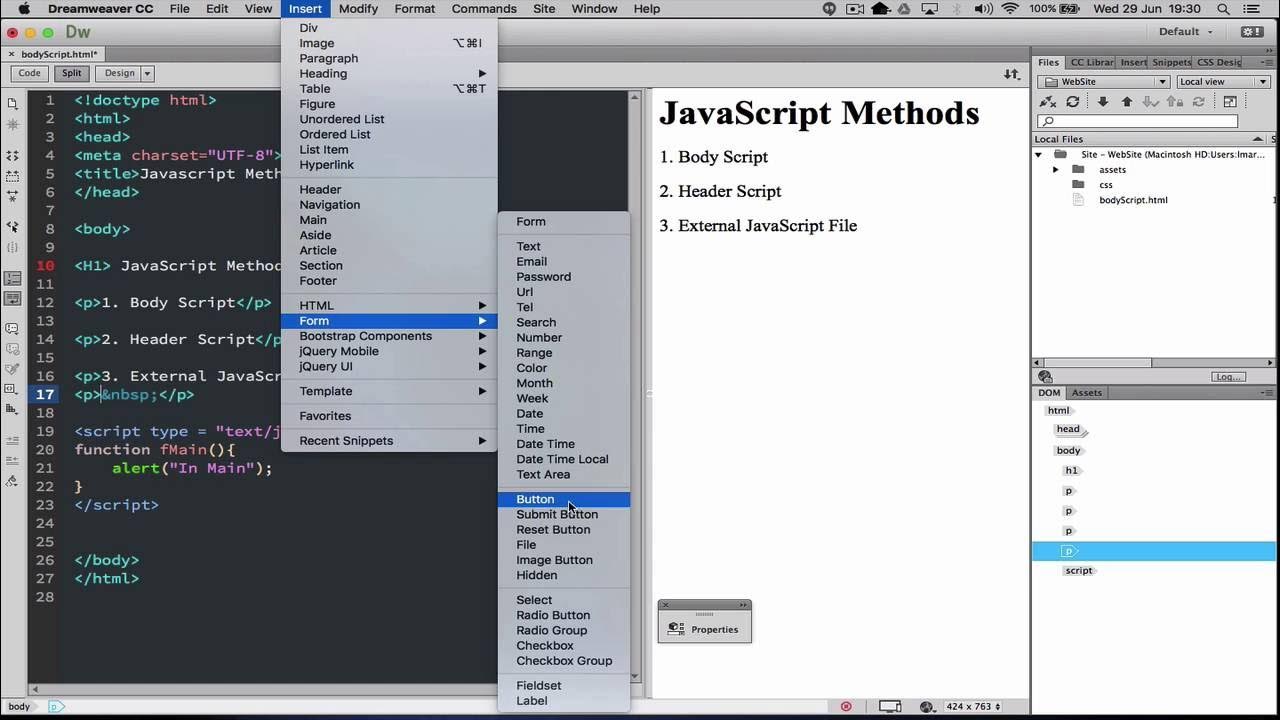Select the css folder in Local Files
Screen dimensions: 1280x720
click(x=1105, y=185)
